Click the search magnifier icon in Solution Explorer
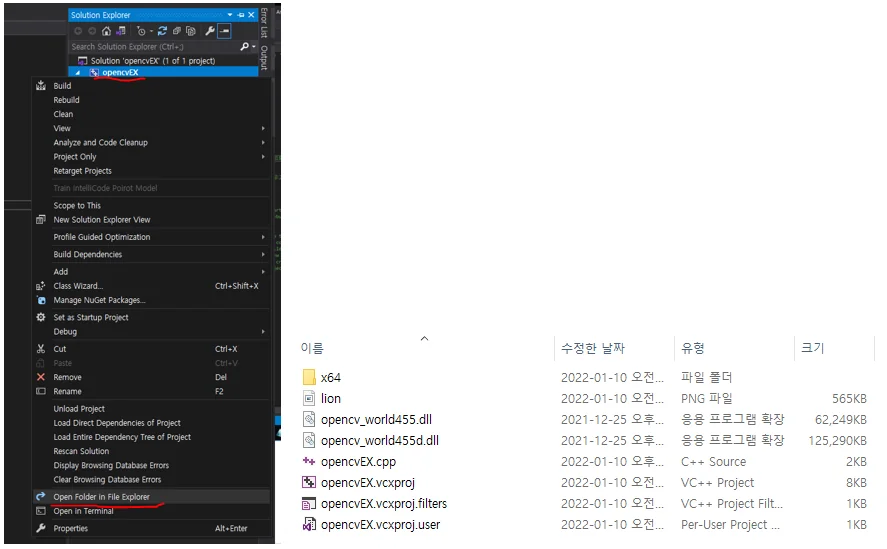This screenshot has height=549, width=887. 244,46
